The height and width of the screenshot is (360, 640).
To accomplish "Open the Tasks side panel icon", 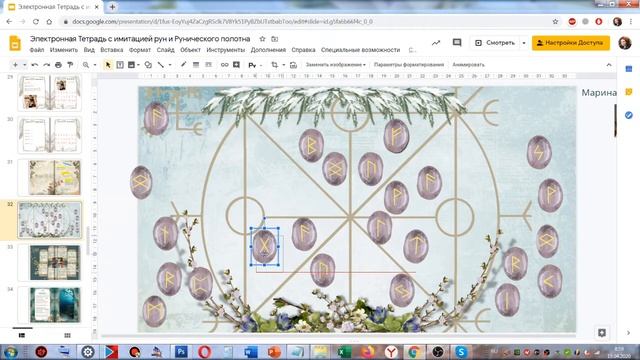I will click(629, 116).
